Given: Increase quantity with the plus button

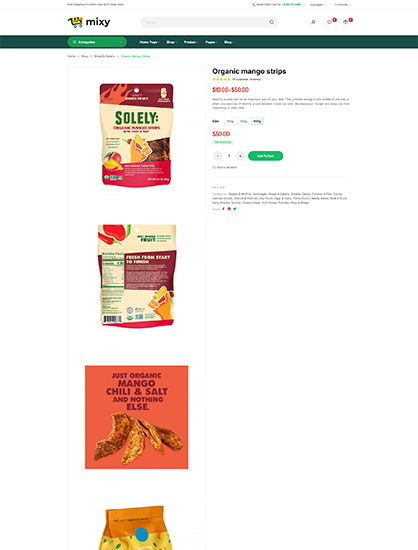Looking at the screenshot, I should pyautogui.click(x=240, y=156).
